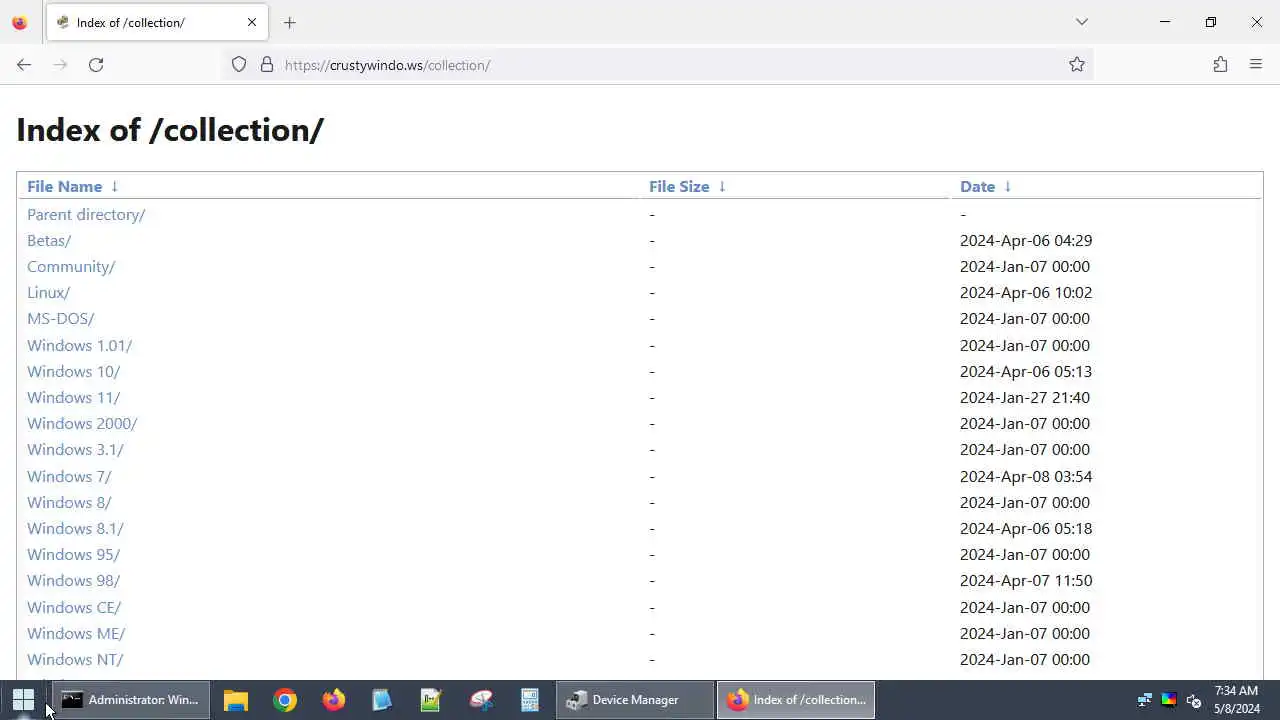Open the Windows NT/ folder
Image resolution: width=1280 pixels, height=720 pixels.
click(x=75, y=660)
